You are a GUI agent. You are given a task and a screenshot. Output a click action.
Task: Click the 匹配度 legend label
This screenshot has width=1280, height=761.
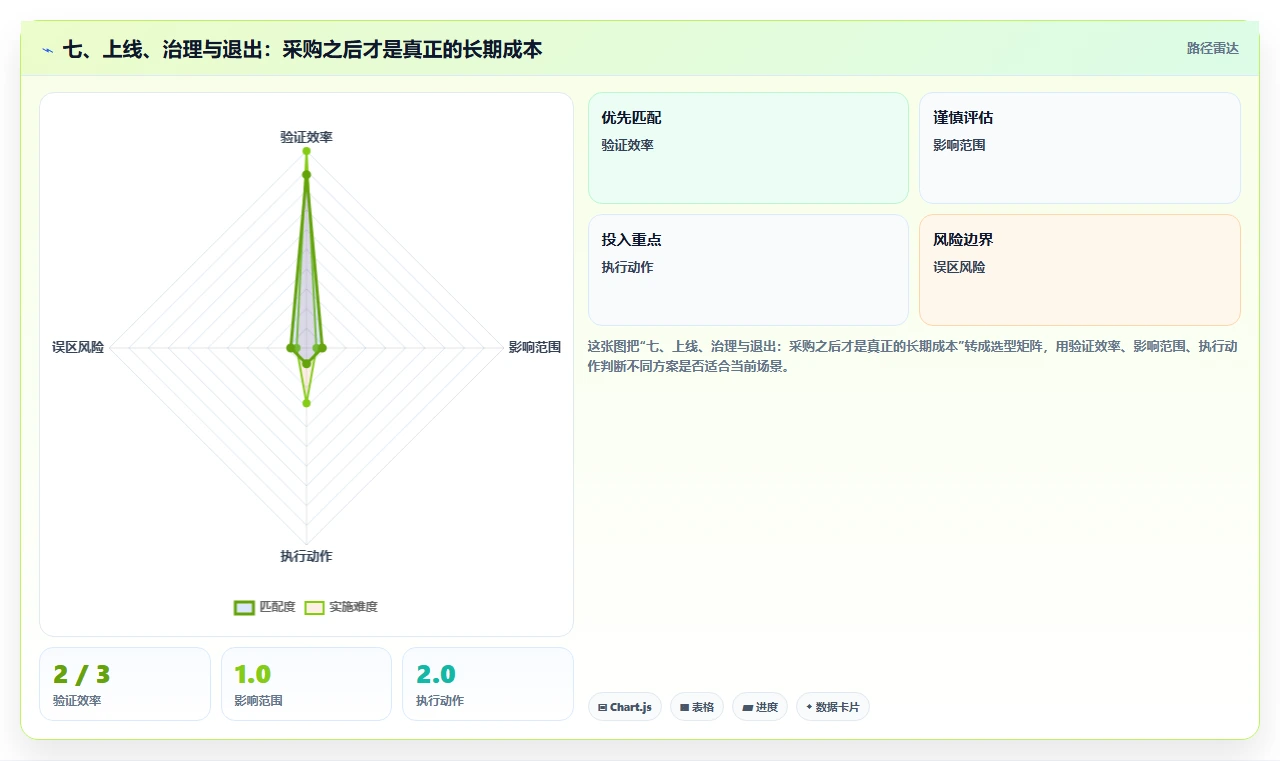click(277, 607)
